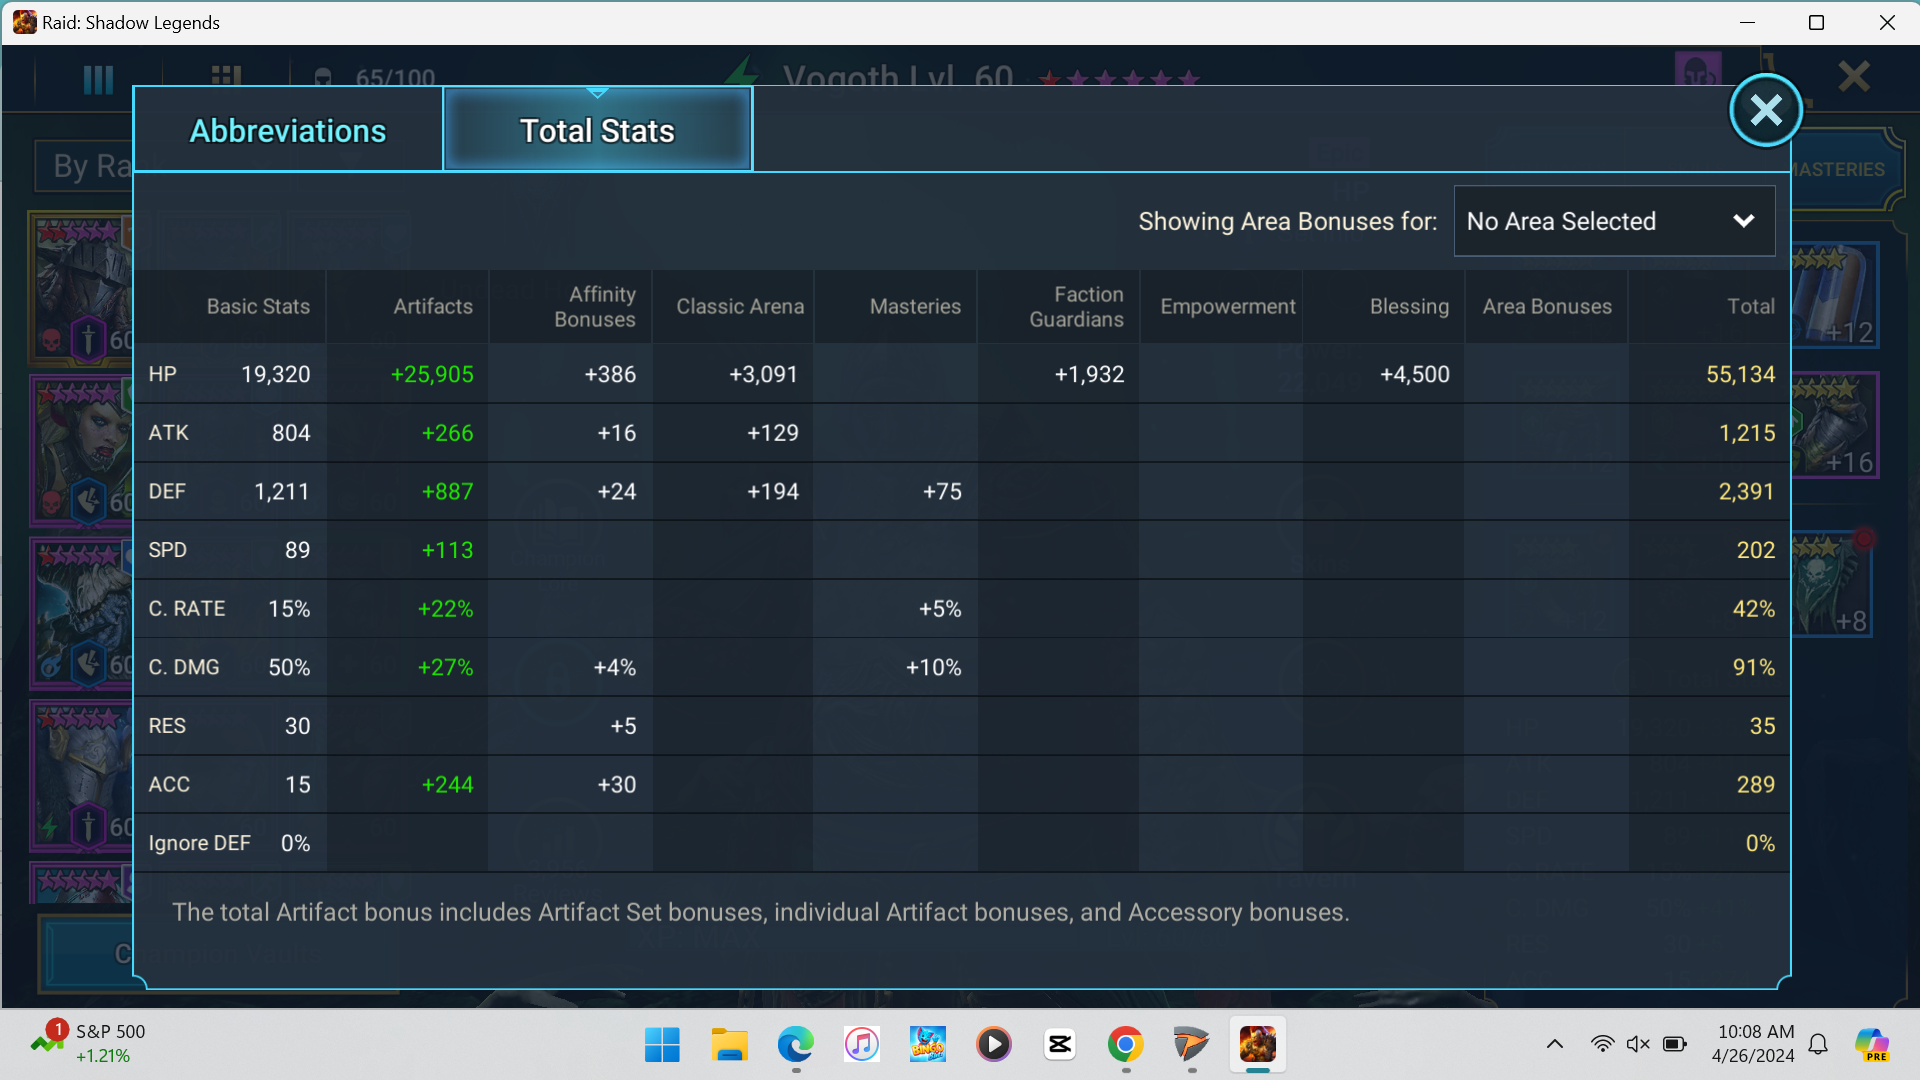Click the ATK artifacts bonus +266
The image size is (1920, 1080).
447,433
